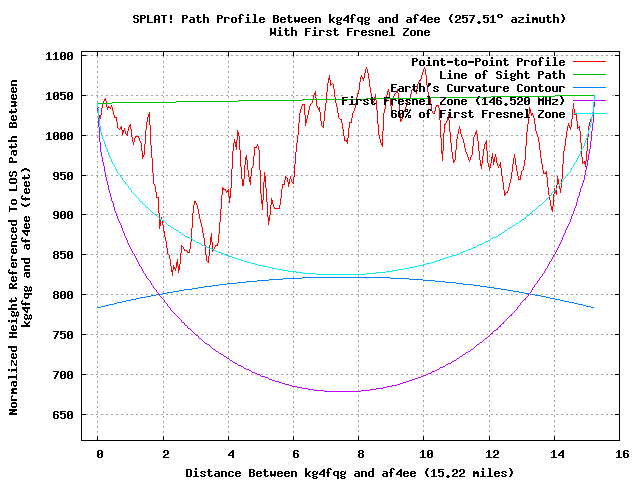The height and width of the screenshot is (480, 640).
Task: Click the x-axis tick label 16
Action: 622,454
